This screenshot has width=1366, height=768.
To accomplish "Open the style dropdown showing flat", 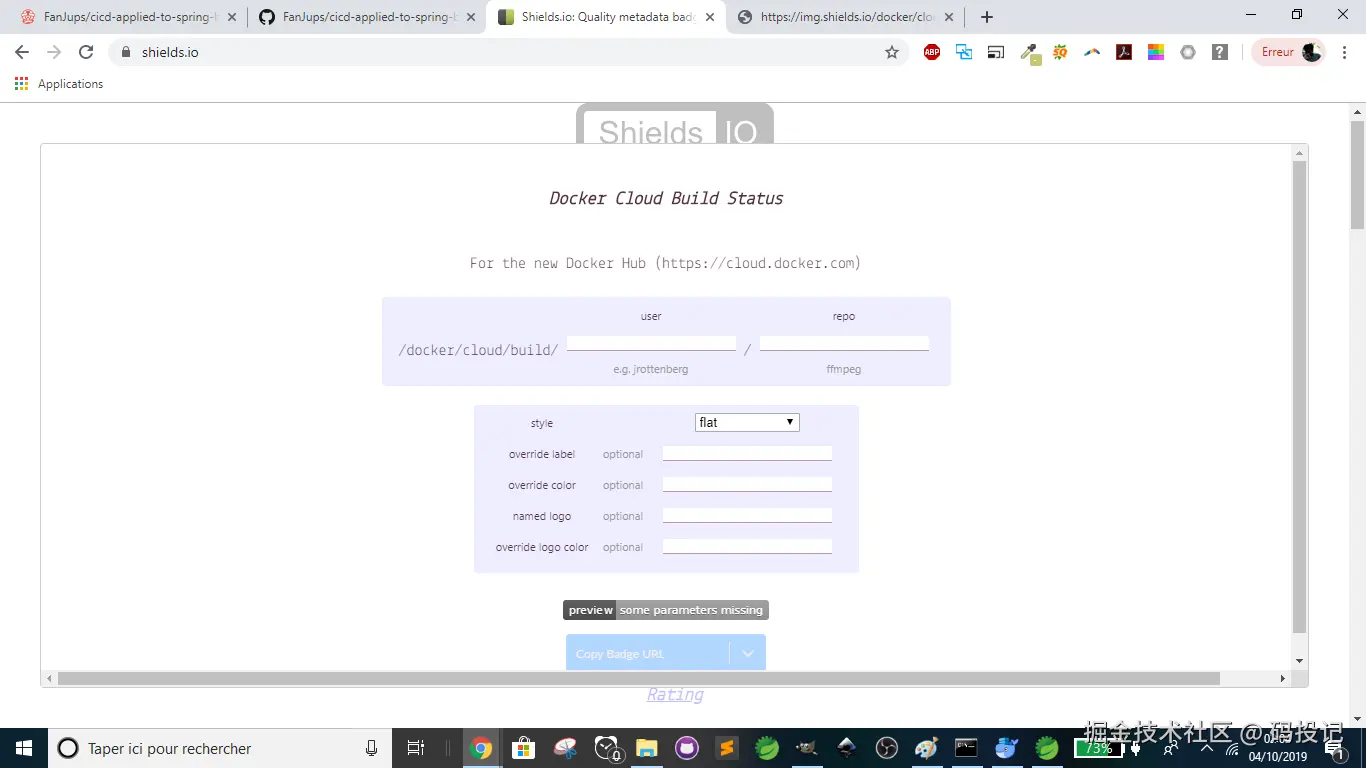I will pos(747,423).
